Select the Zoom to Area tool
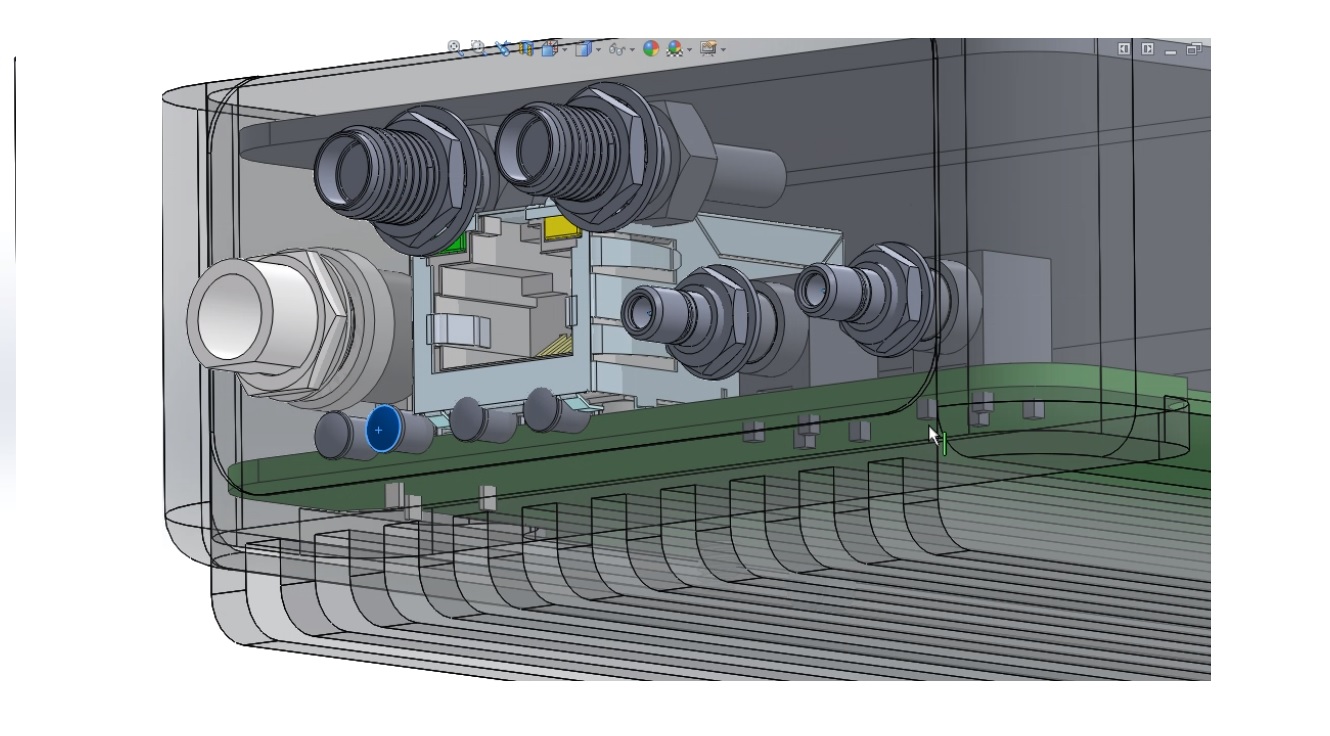Viewport: 1330px width, 736px height. [477, 48]
